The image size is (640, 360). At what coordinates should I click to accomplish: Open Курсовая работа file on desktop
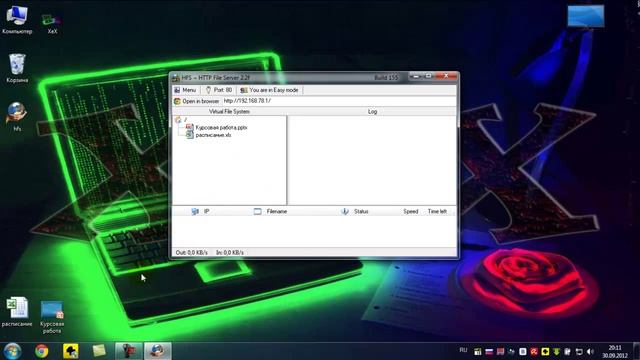tap(52, 318)
